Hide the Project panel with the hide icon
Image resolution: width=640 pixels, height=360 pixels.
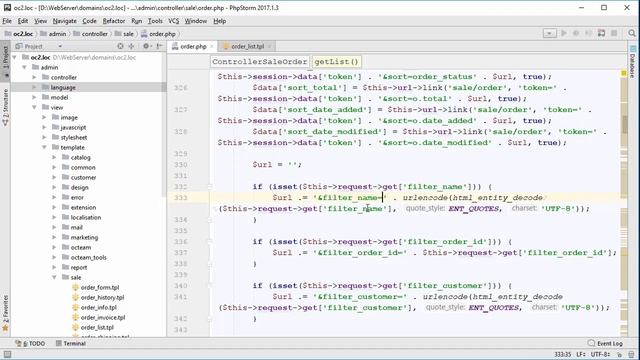tap(159, 46)
